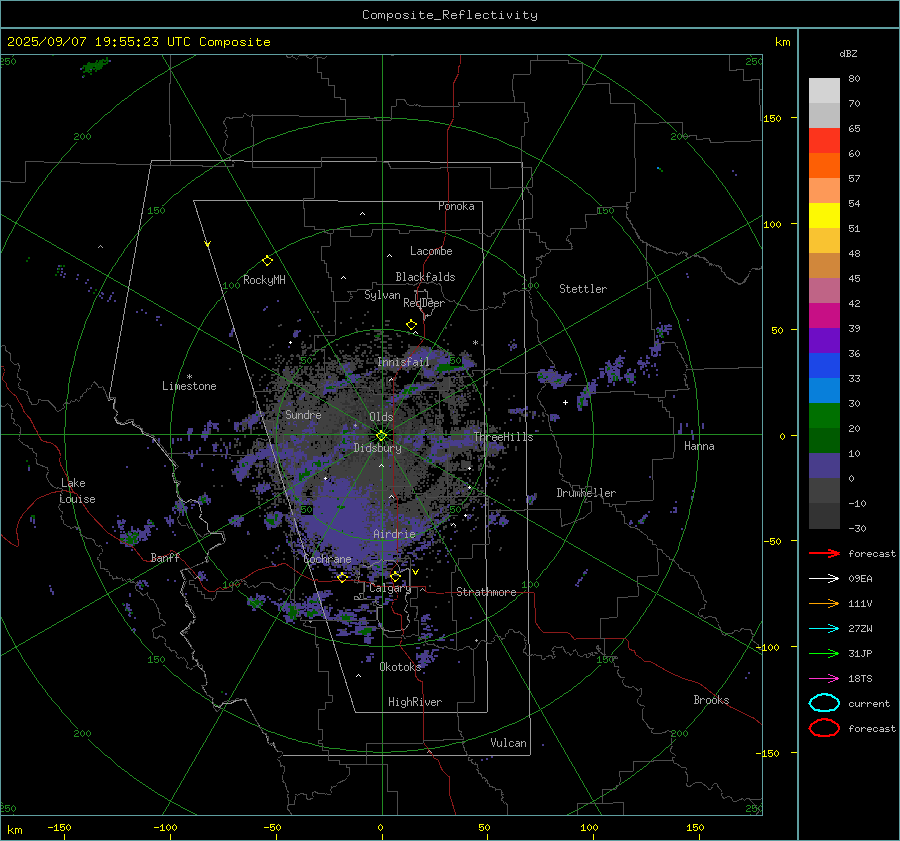Screen dimensions: 900x841
Task: Click the Cochrane town label
Action: pyautogui.click(x=327, y=559)
